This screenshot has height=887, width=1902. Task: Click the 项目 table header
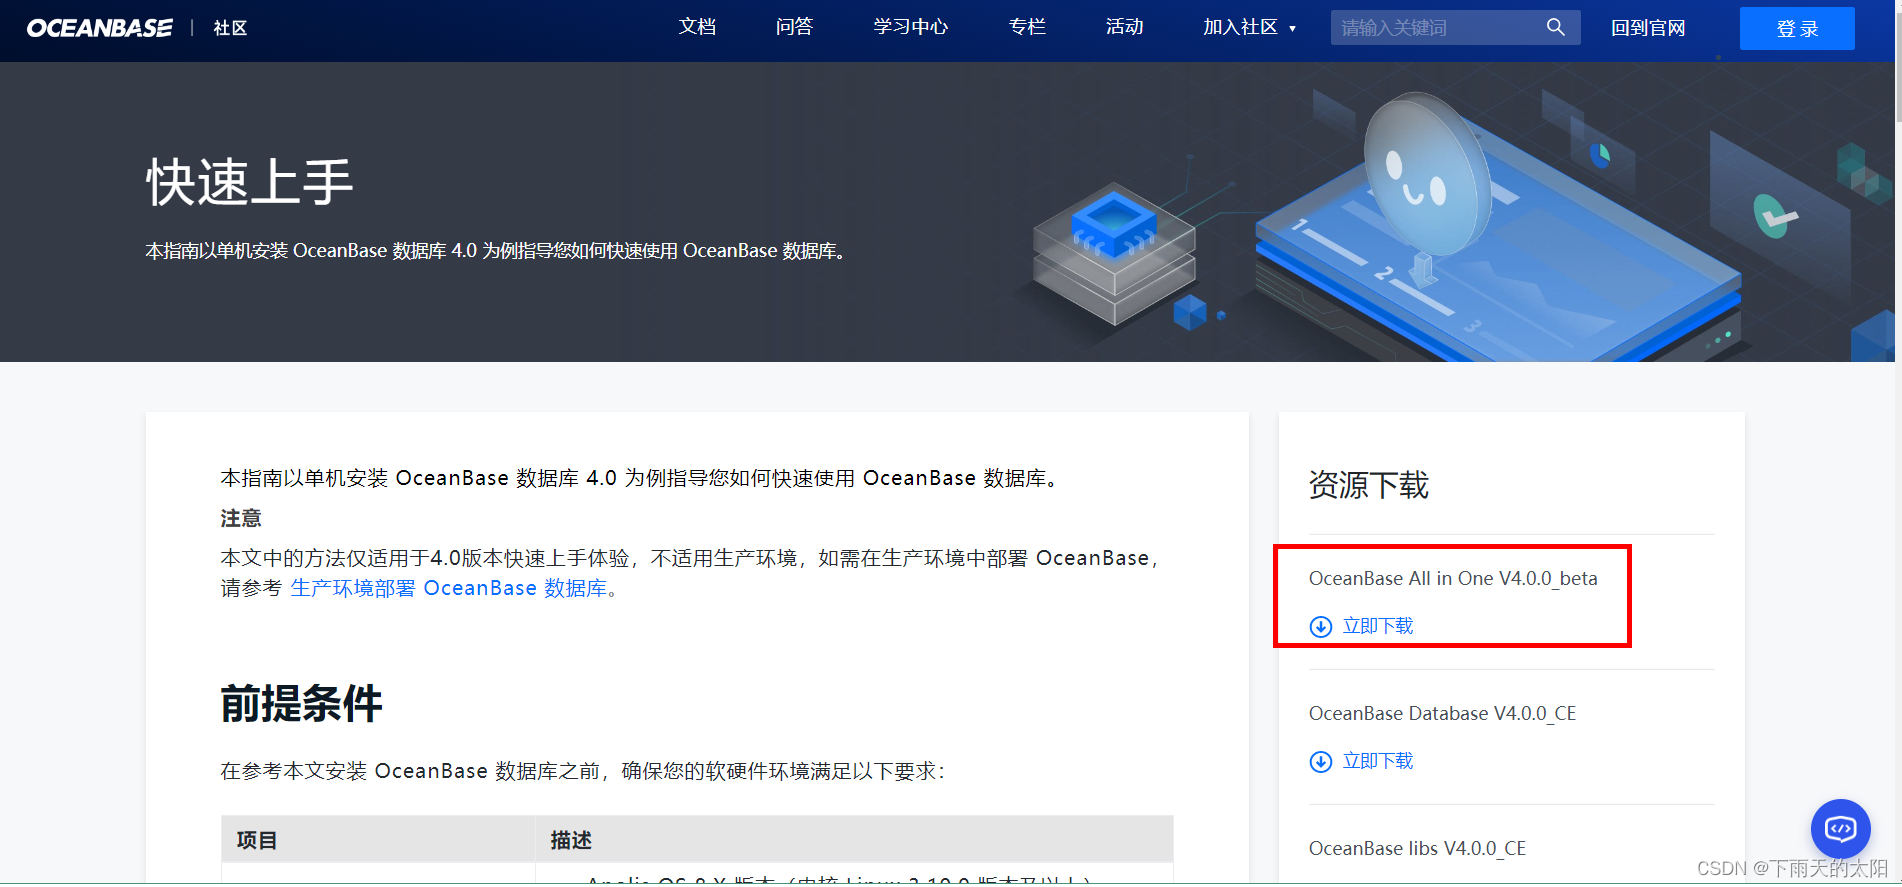click(257, 840)
